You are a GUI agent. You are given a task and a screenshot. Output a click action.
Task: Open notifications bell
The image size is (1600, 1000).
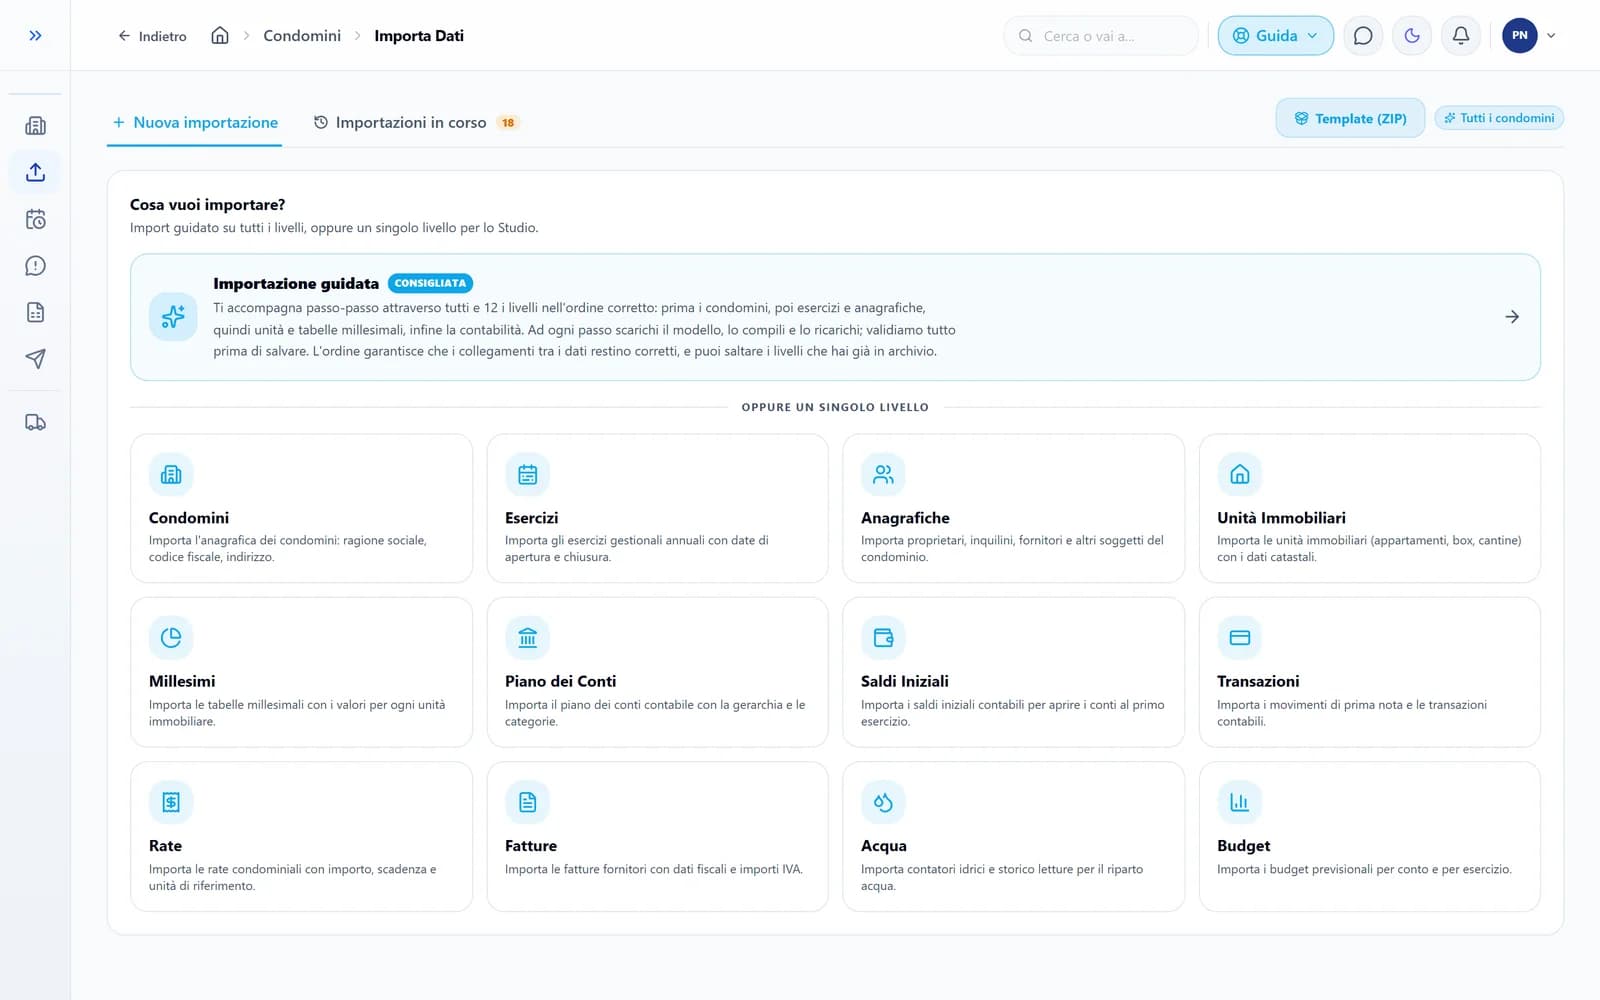click(1461, 36)
